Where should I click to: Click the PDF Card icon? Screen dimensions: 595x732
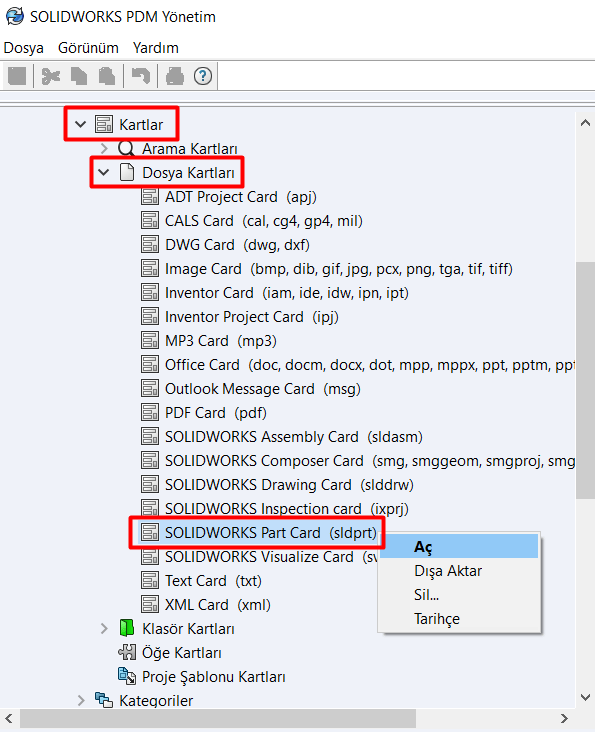[149, 413]
